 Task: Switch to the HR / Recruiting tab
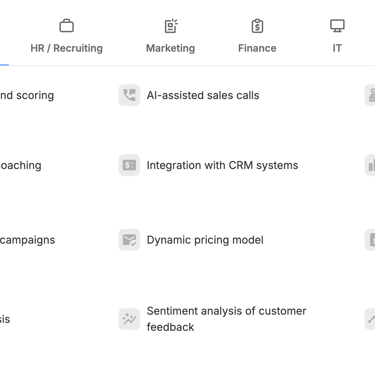67,48
